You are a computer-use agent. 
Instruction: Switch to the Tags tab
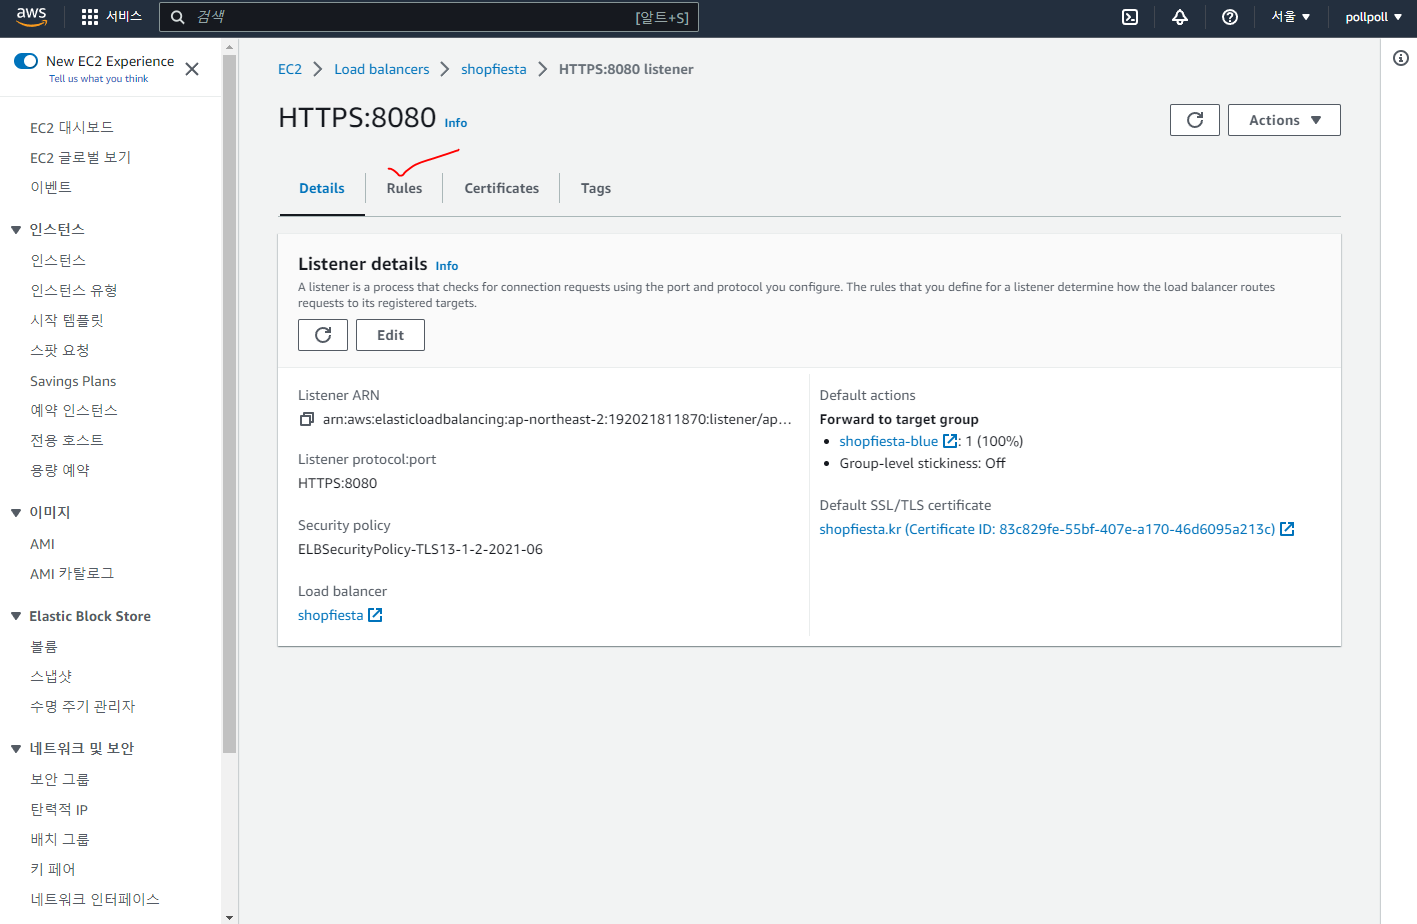[x=596, y=188]
